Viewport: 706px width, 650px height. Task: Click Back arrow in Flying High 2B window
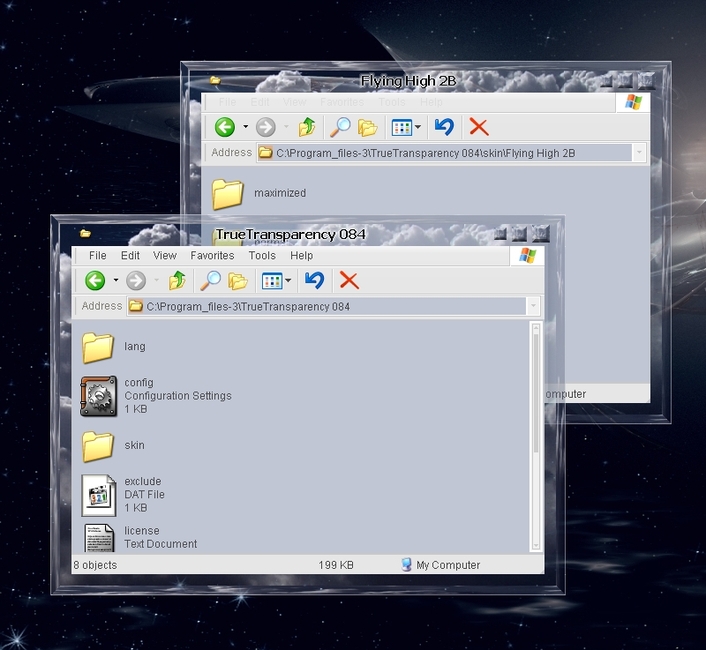[225, 127]
